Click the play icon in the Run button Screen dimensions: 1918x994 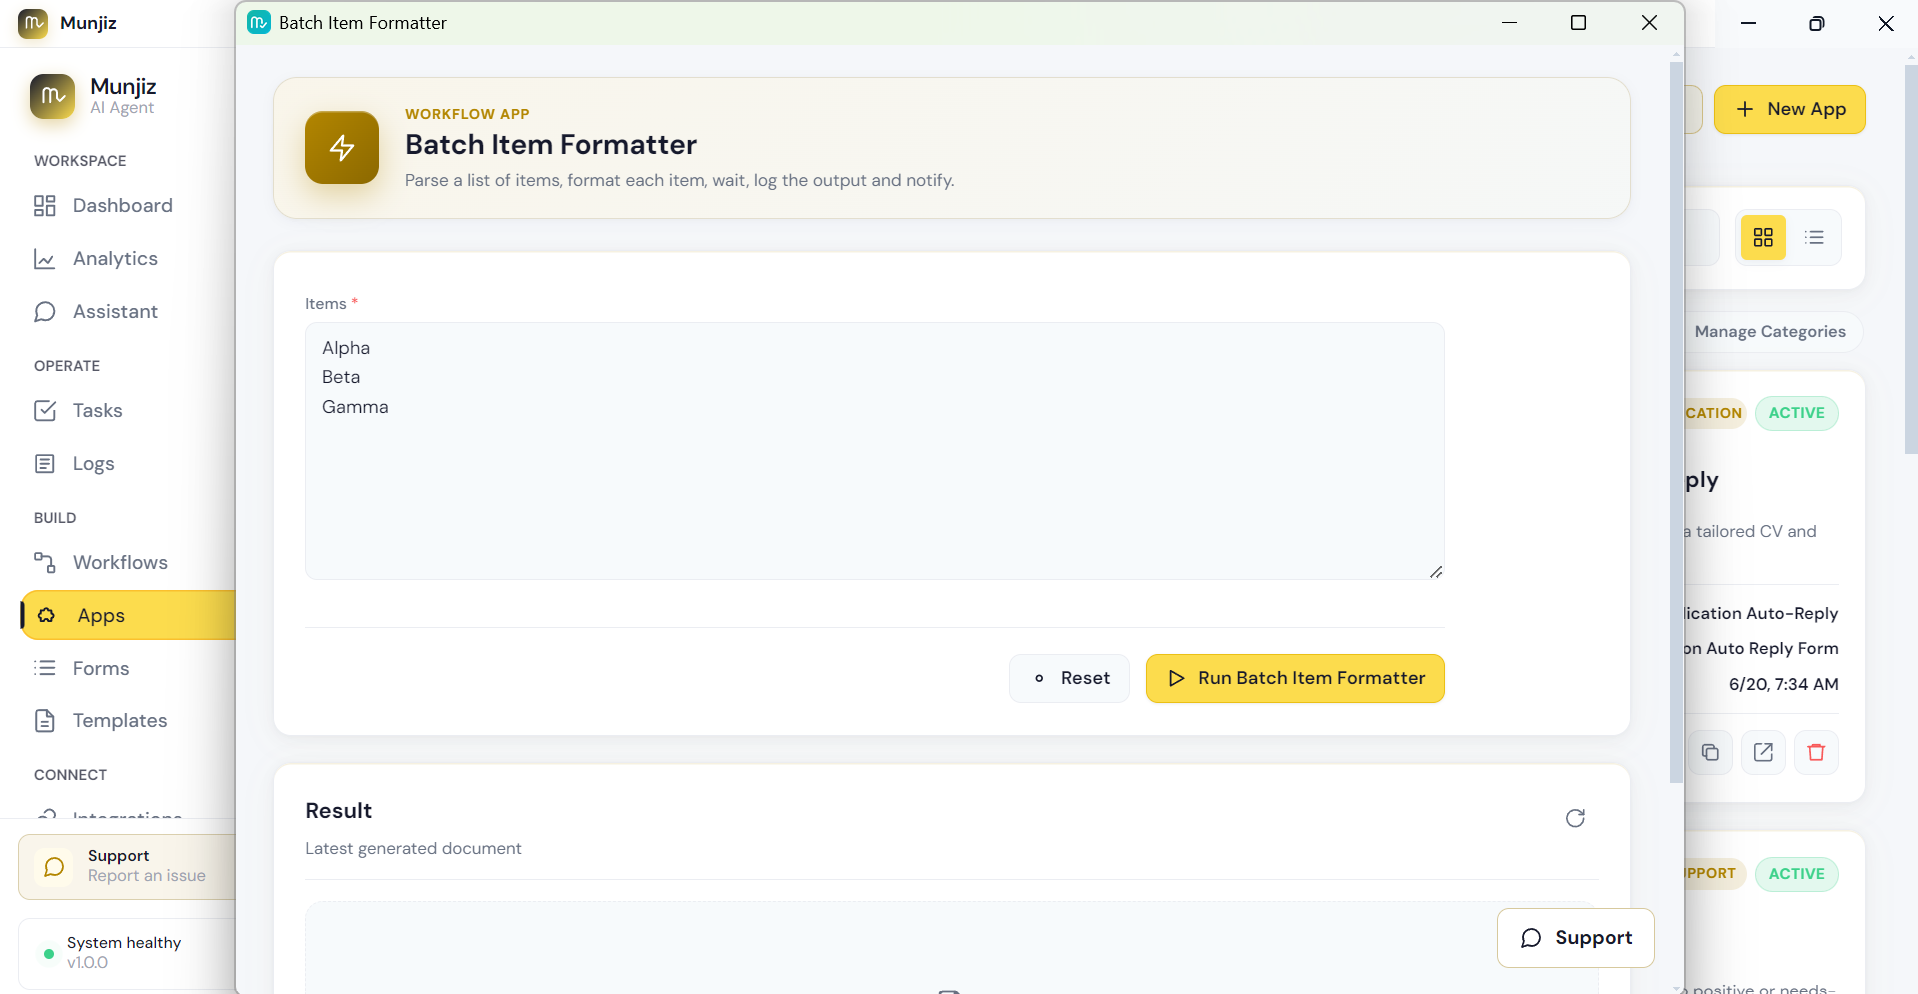(x=1177, y=678)
